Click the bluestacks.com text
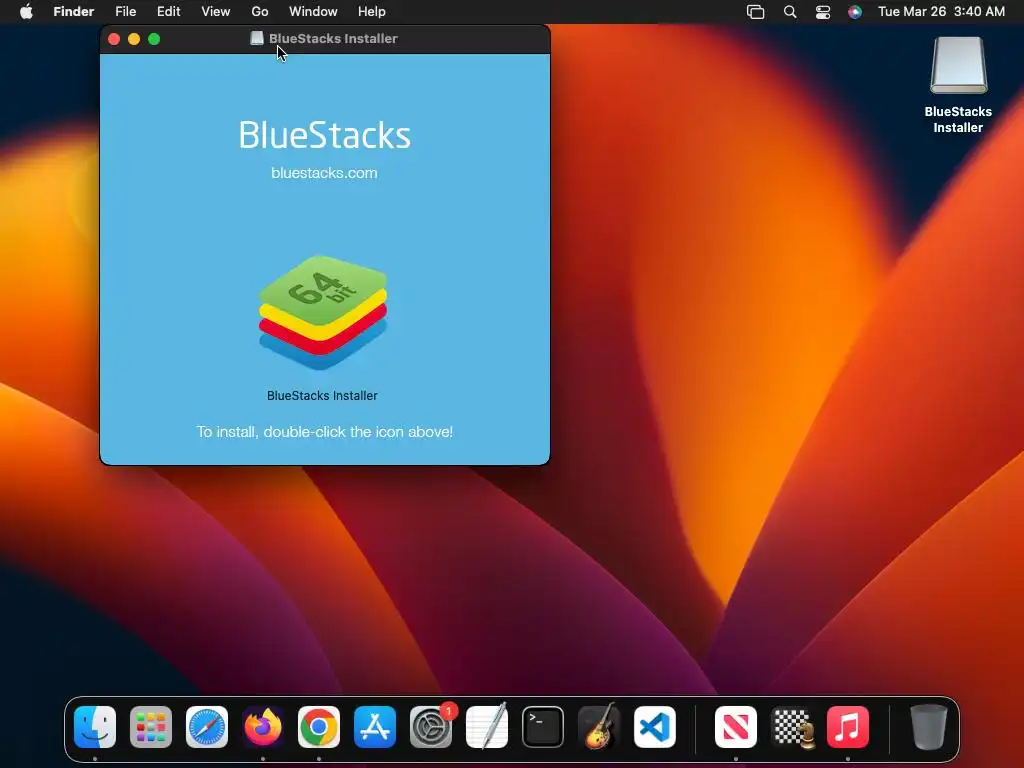Viewport: 1024px width, 768px height. click(324, 173)
